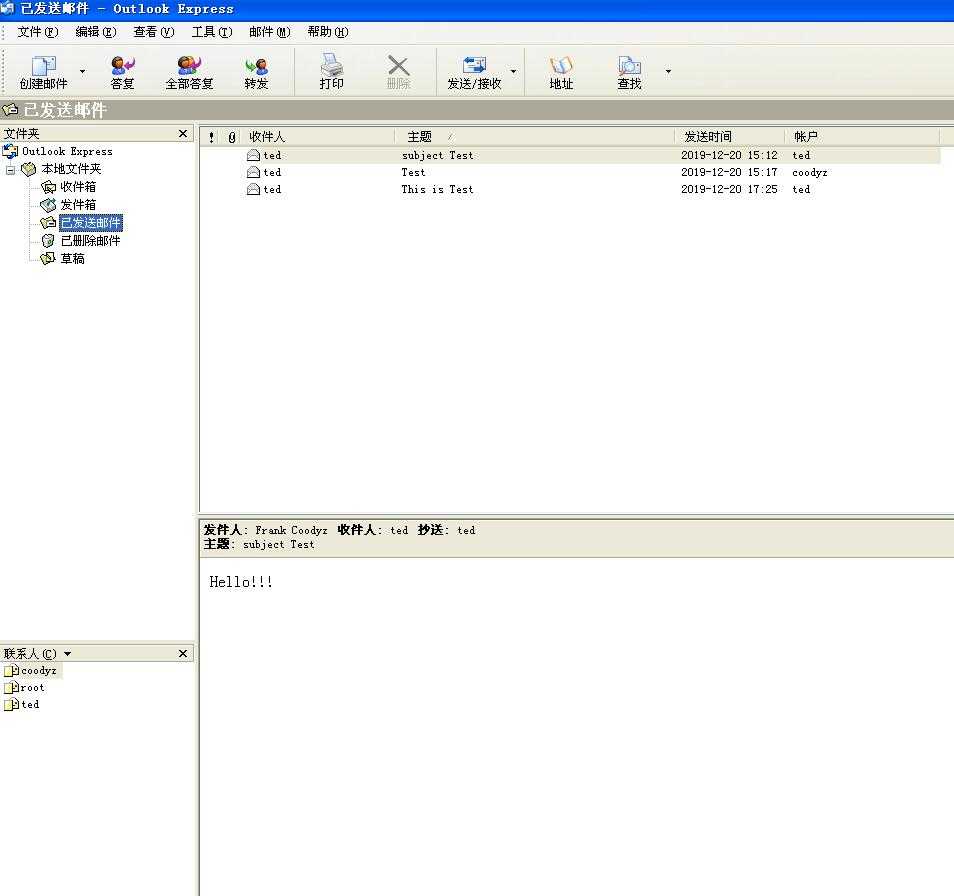Sort by the 主题 column header
Viewport: 954px width, 896px height.
pyautogui.click(x=535, y=137)
